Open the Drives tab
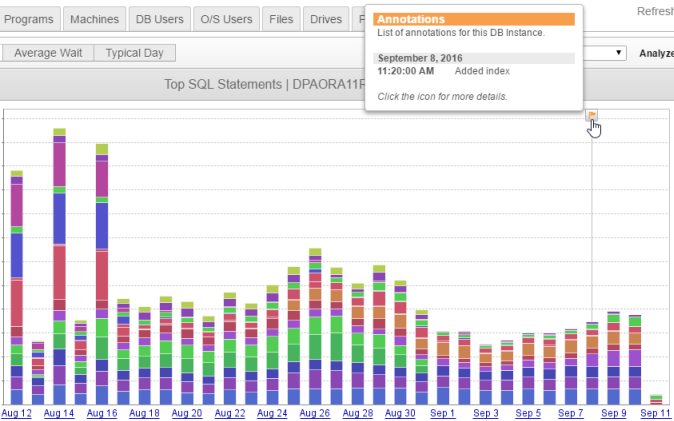Viewport: 674px width, 421px height. [x=325, y=19]
